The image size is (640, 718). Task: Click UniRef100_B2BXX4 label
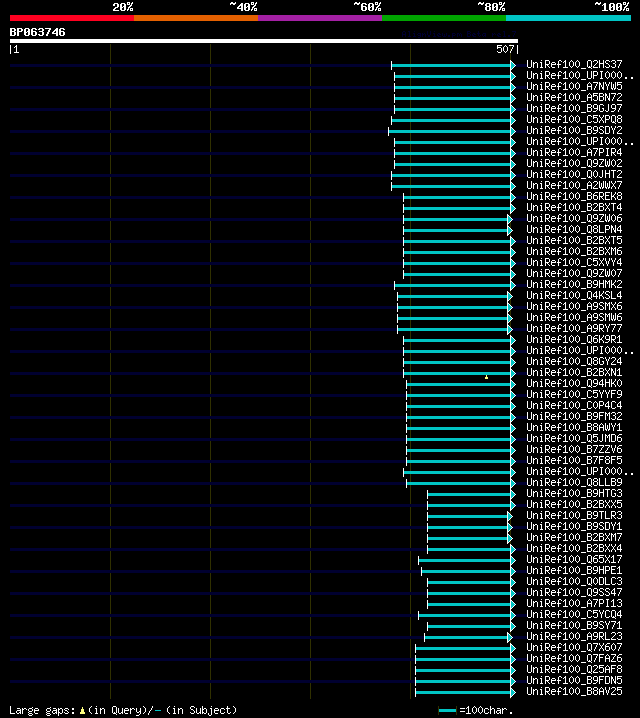574,548
